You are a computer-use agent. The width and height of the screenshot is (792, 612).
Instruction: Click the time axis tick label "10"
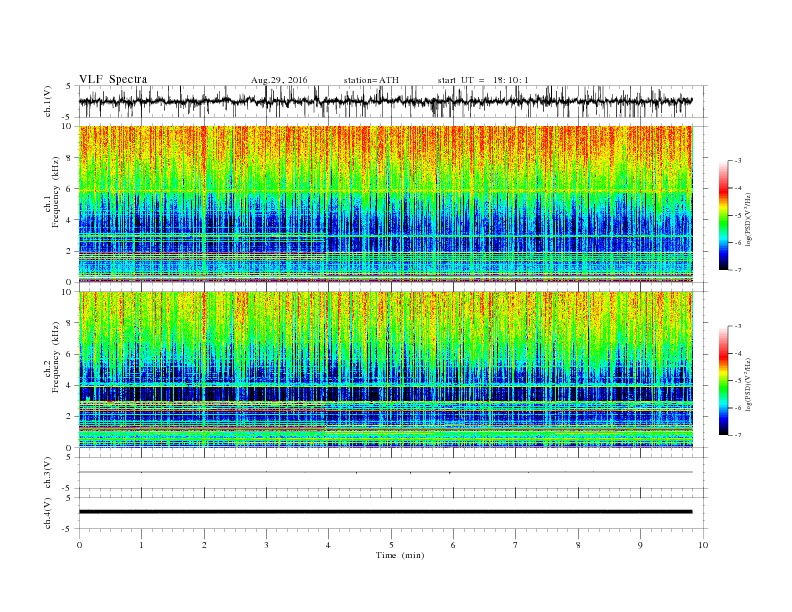703,545
